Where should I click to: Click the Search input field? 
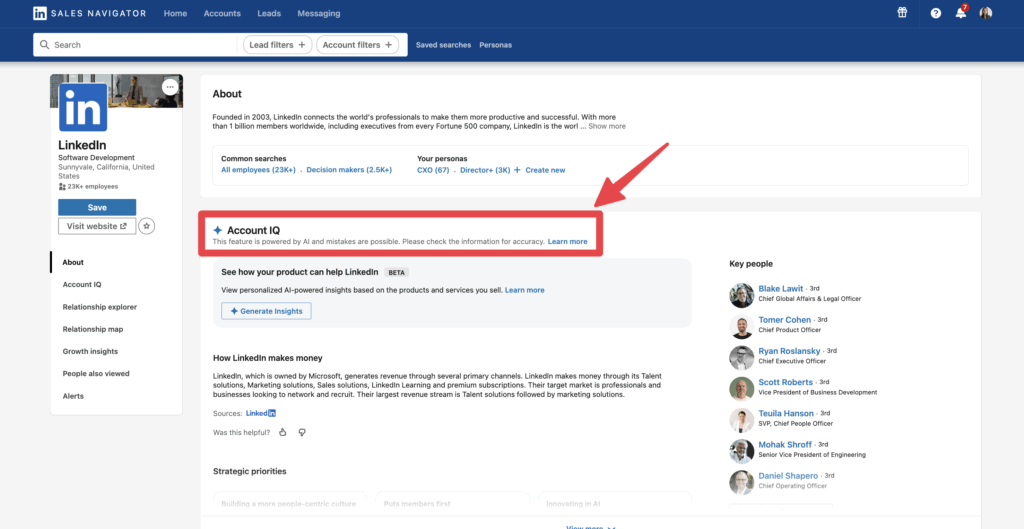(135, 45)
